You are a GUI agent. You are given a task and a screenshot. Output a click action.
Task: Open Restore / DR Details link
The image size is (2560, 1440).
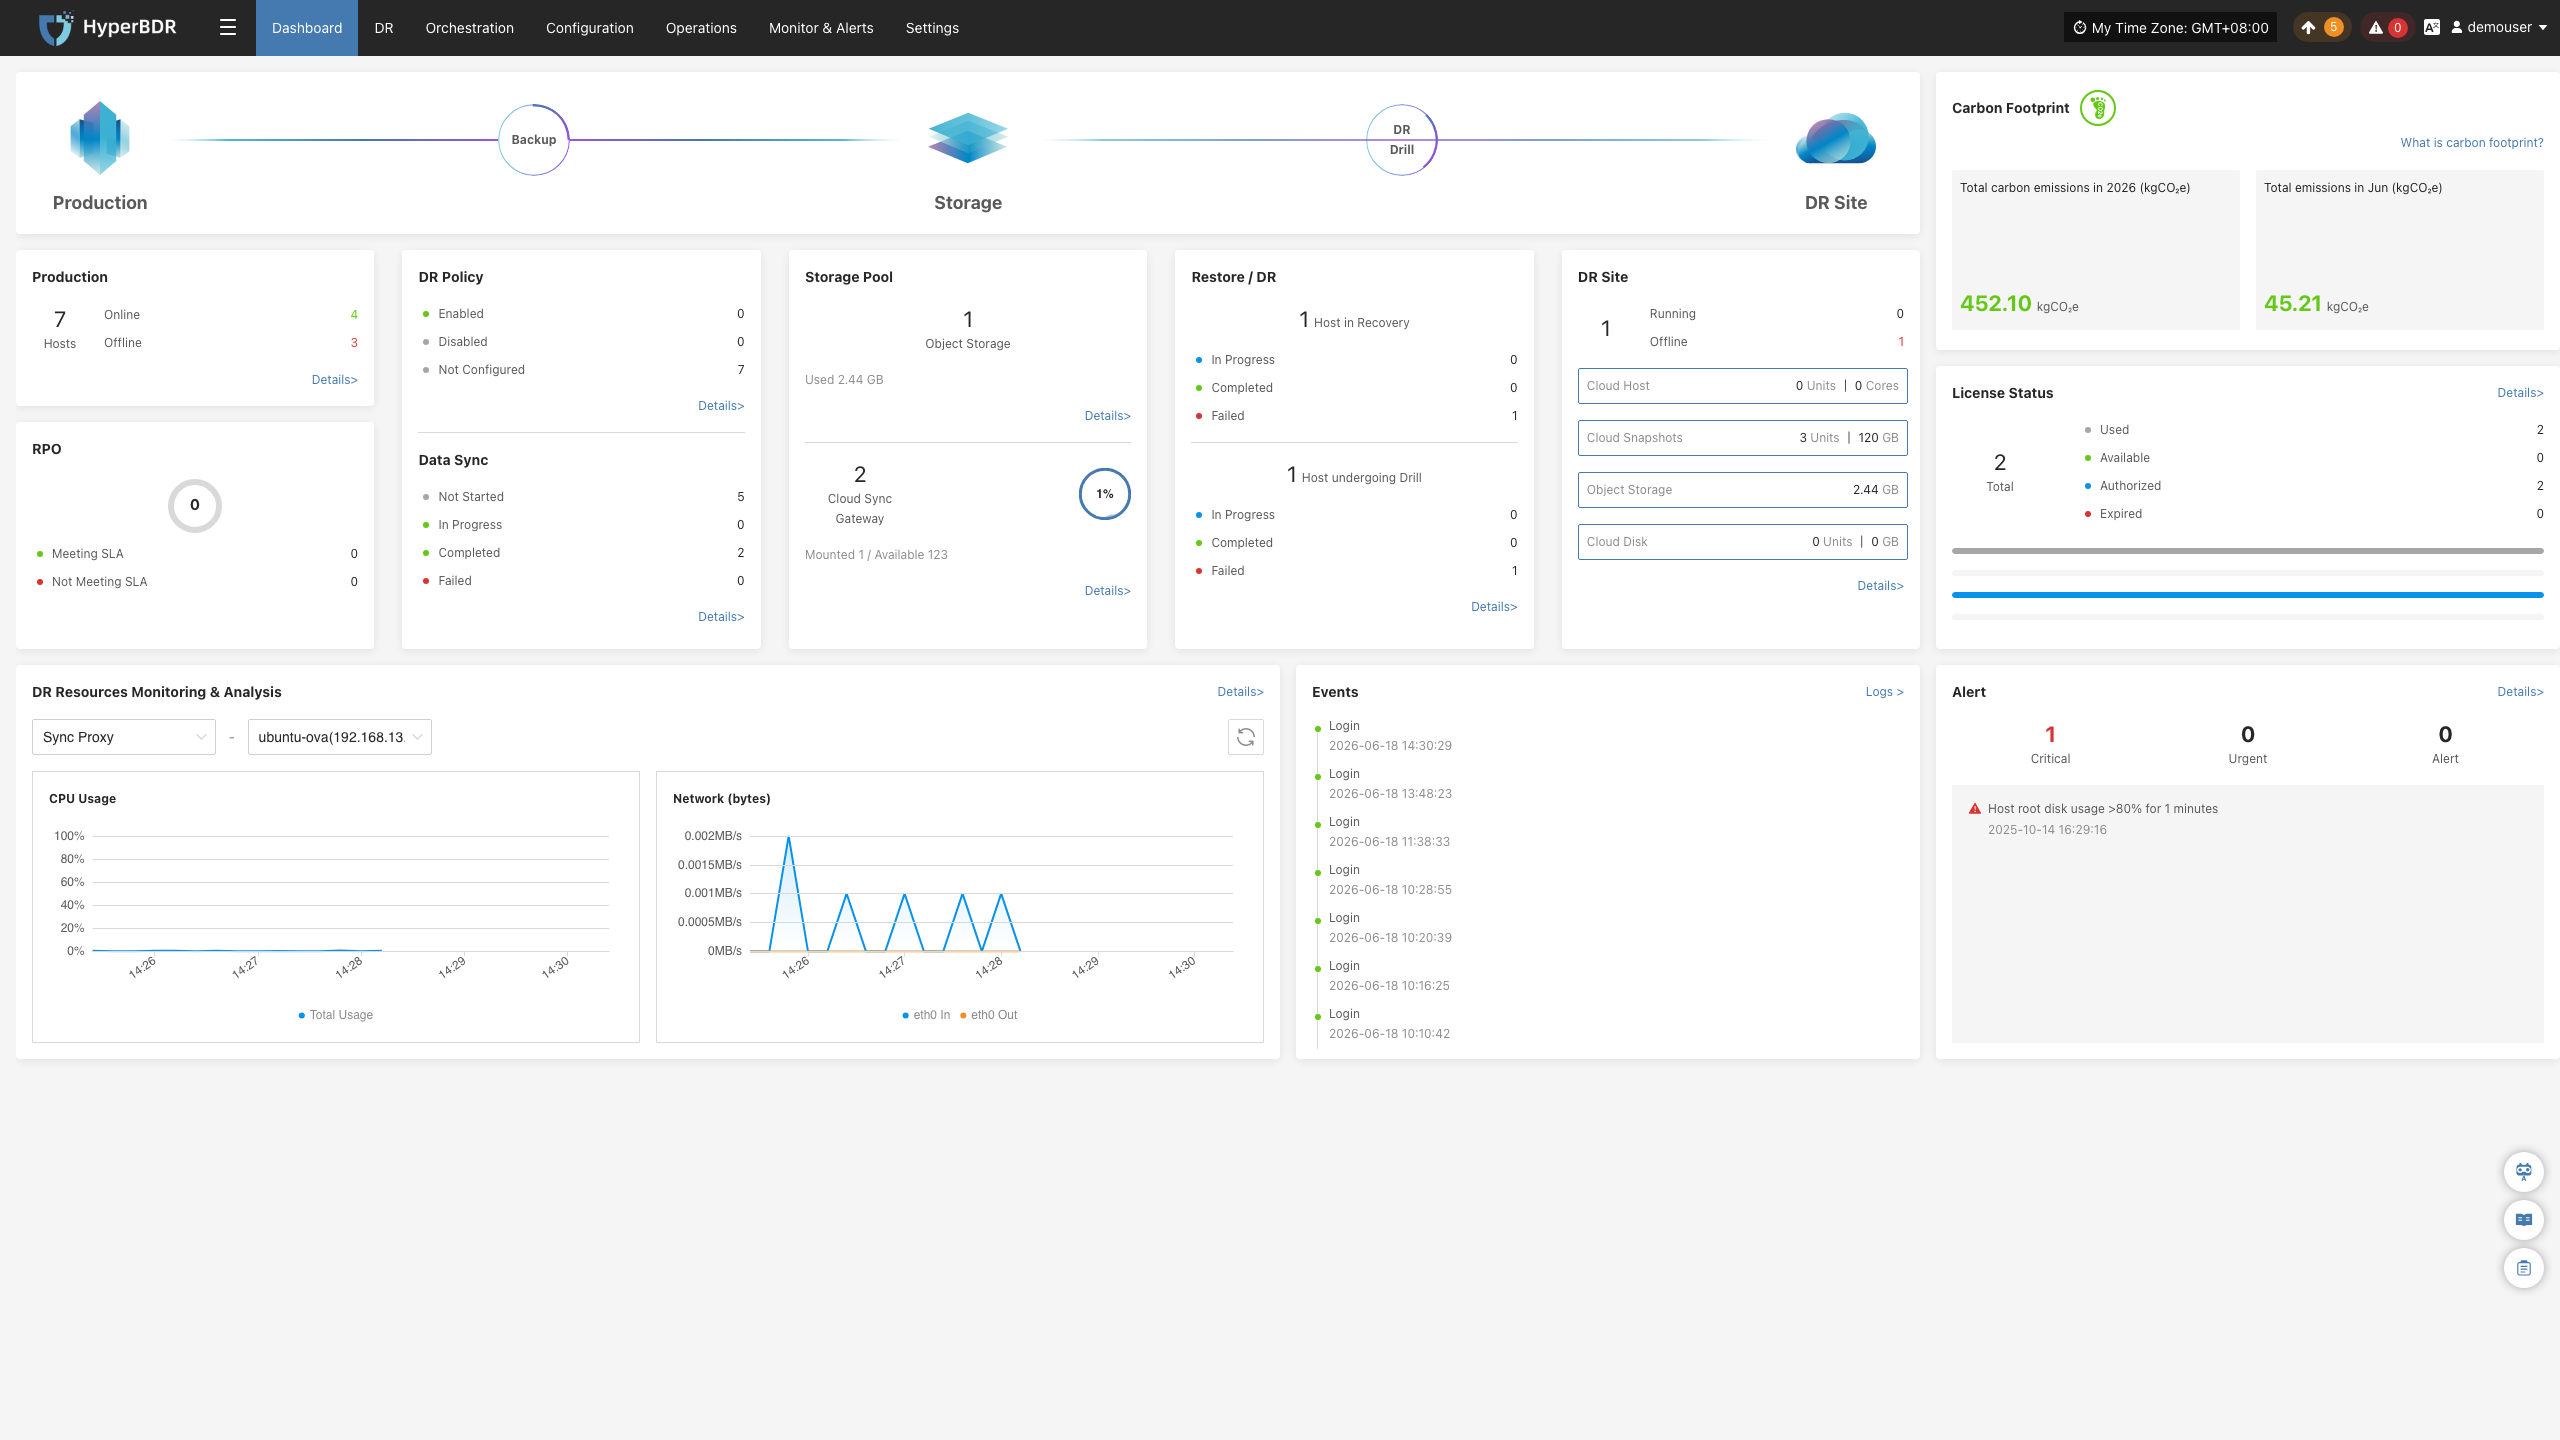click(1494, 607)
